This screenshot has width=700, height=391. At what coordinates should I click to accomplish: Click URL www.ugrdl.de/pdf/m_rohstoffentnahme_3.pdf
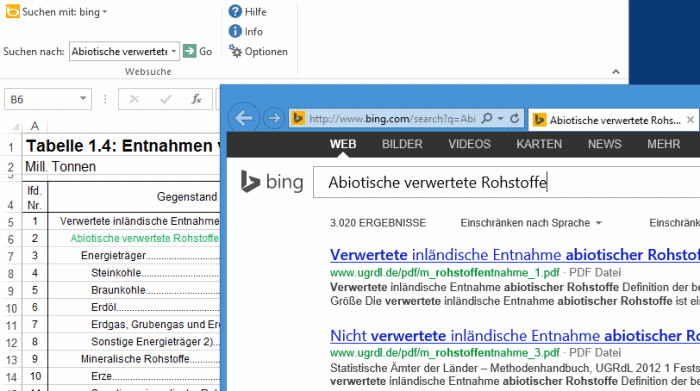click(x=445, y=353)
